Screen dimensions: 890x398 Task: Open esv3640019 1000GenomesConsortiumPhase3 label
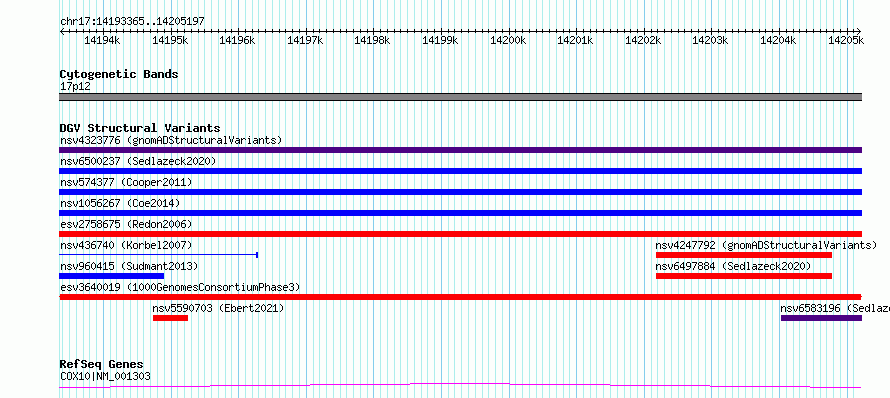tap(180, 287)
